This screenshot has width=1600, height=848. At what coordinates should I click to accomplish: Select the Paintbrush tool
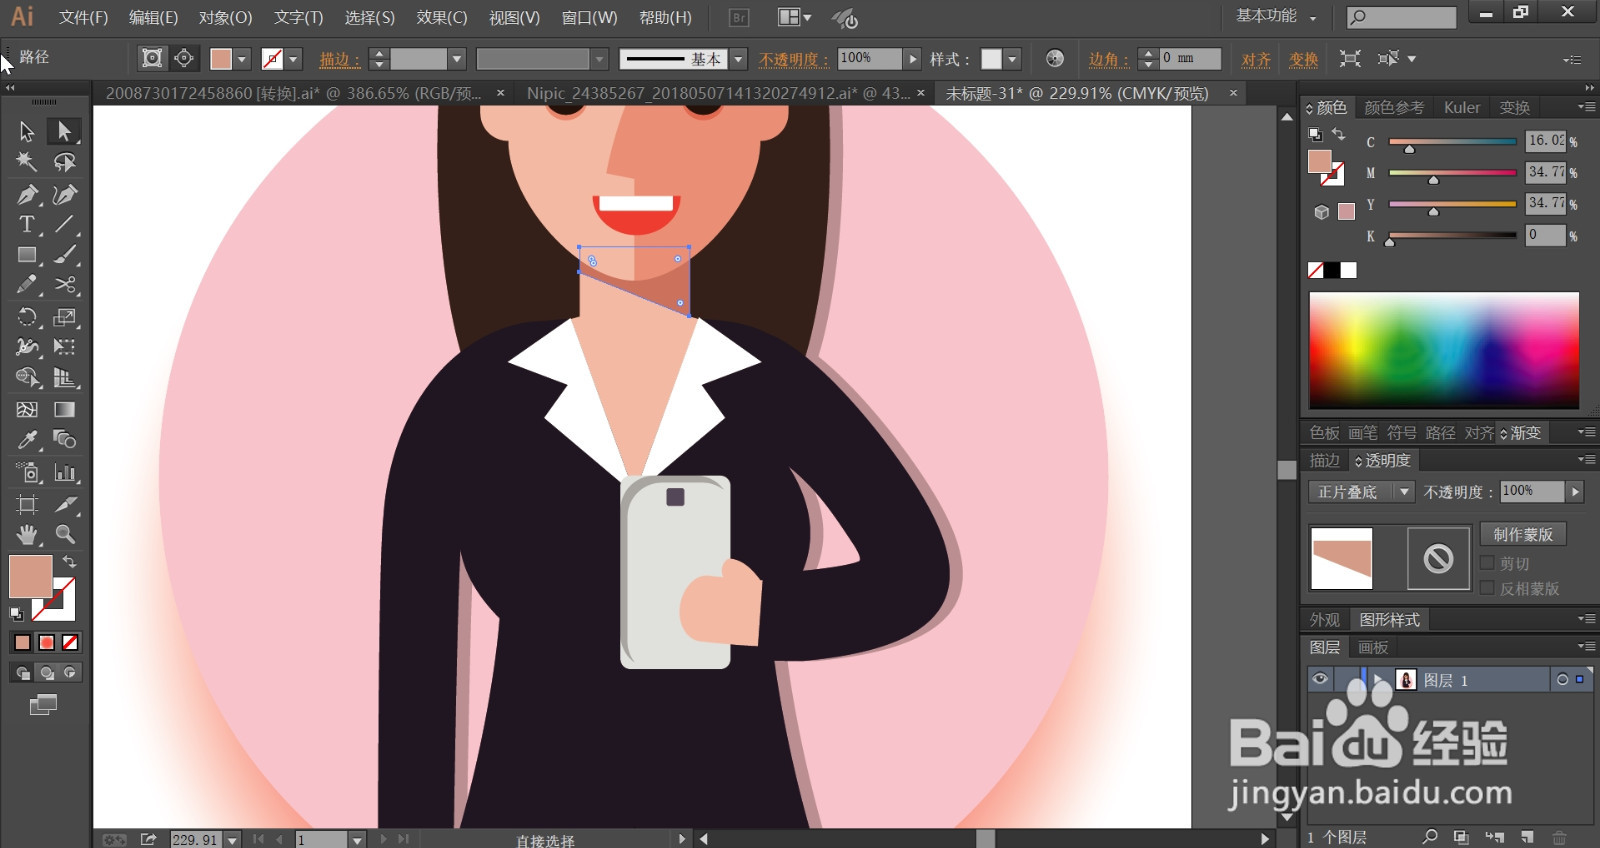[65, 255]
